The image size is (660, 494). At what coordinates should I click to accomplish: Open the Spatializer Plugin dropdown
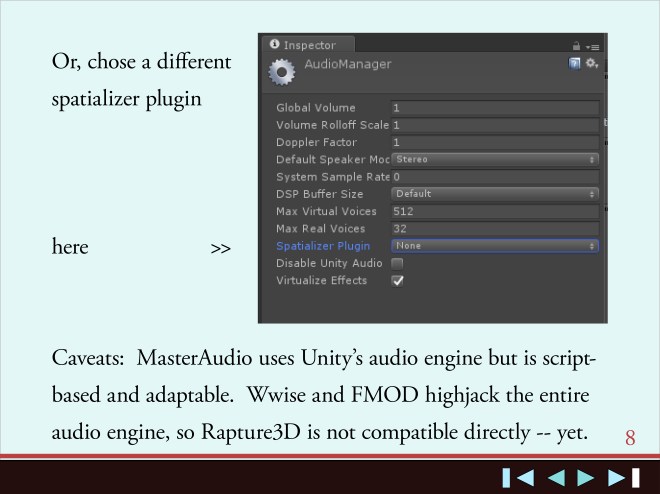coord(495,246)
